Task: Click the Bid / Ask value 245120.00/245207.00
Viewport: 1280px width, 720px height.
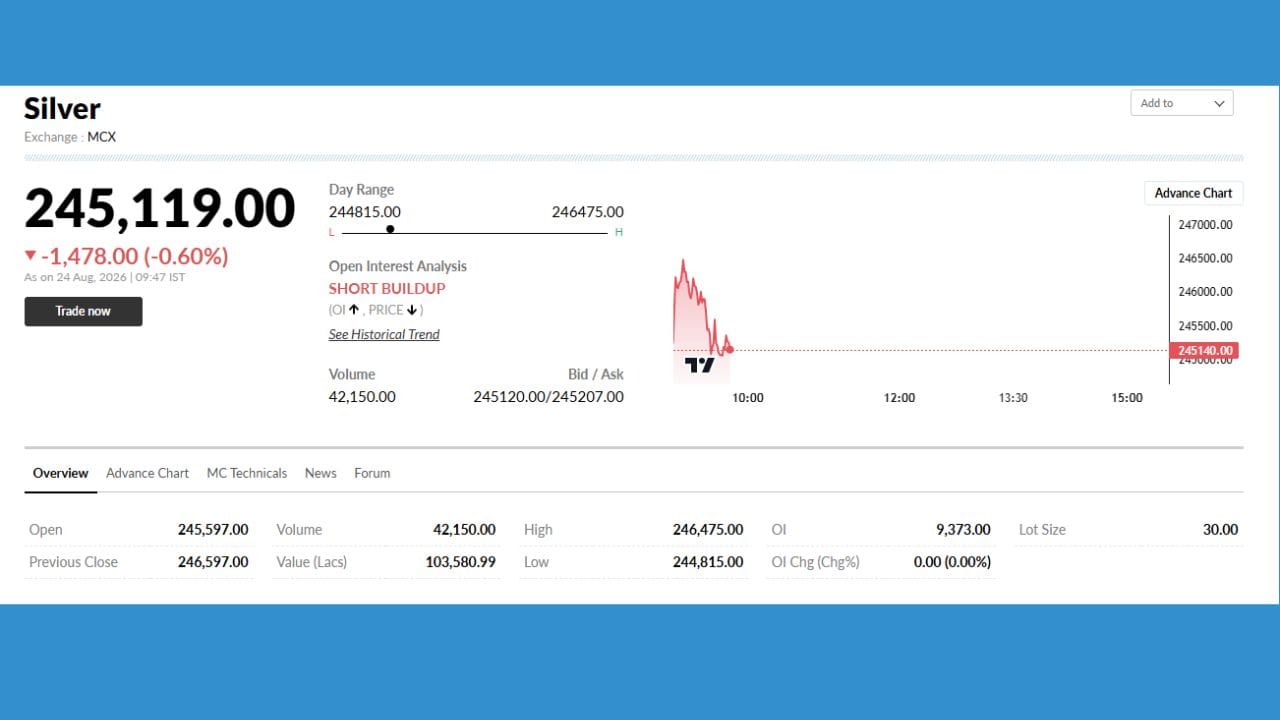Action: pyautogui.click(x=548, y=397)
